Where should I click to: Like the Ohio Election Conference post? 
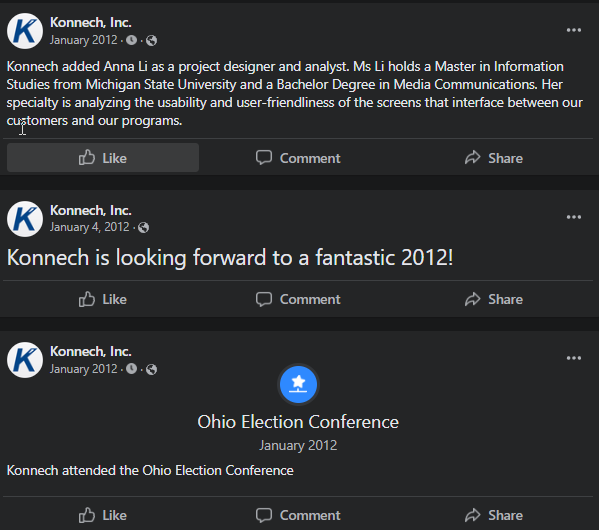tap(103, 515)
